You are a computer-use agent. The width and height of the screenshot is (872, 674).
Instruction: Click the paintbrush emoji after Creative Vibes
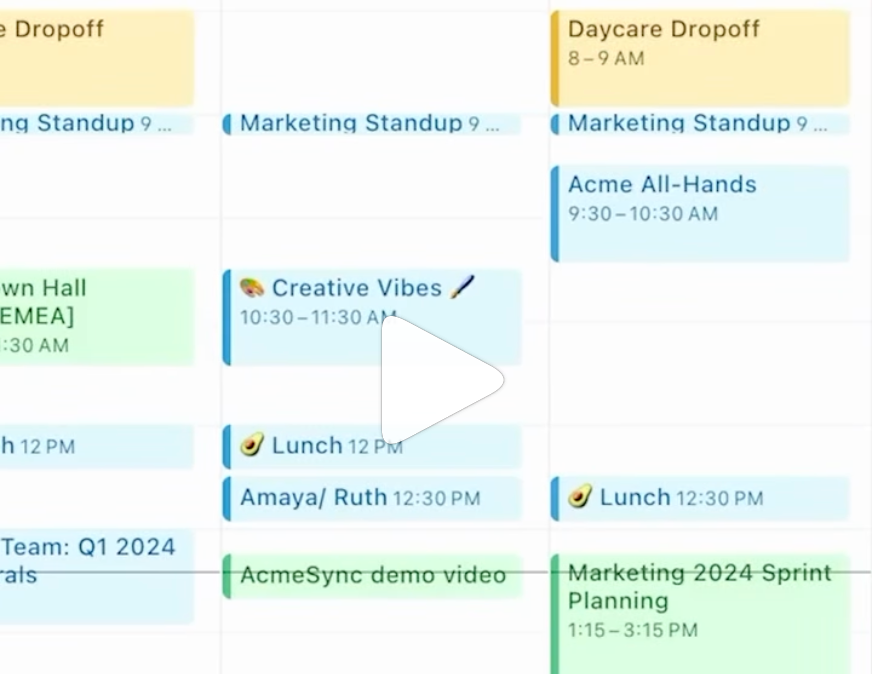pyautogui.click(x=462, y=287)
